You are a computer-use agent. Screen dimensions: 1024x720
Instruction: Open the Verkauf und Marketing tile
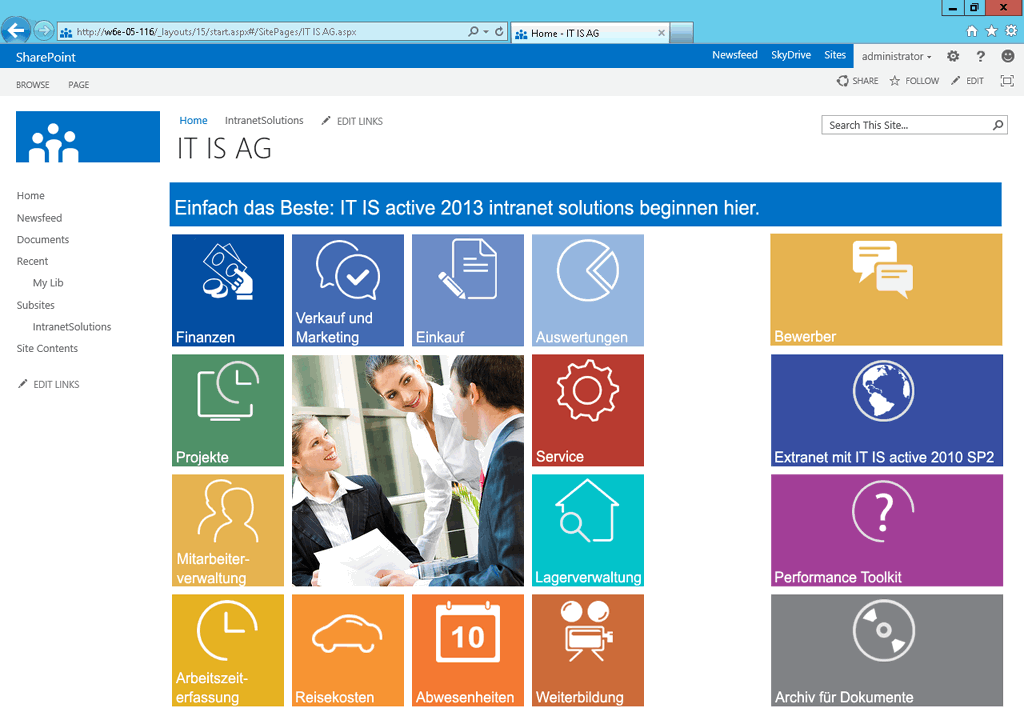click(x=348, y=290)
